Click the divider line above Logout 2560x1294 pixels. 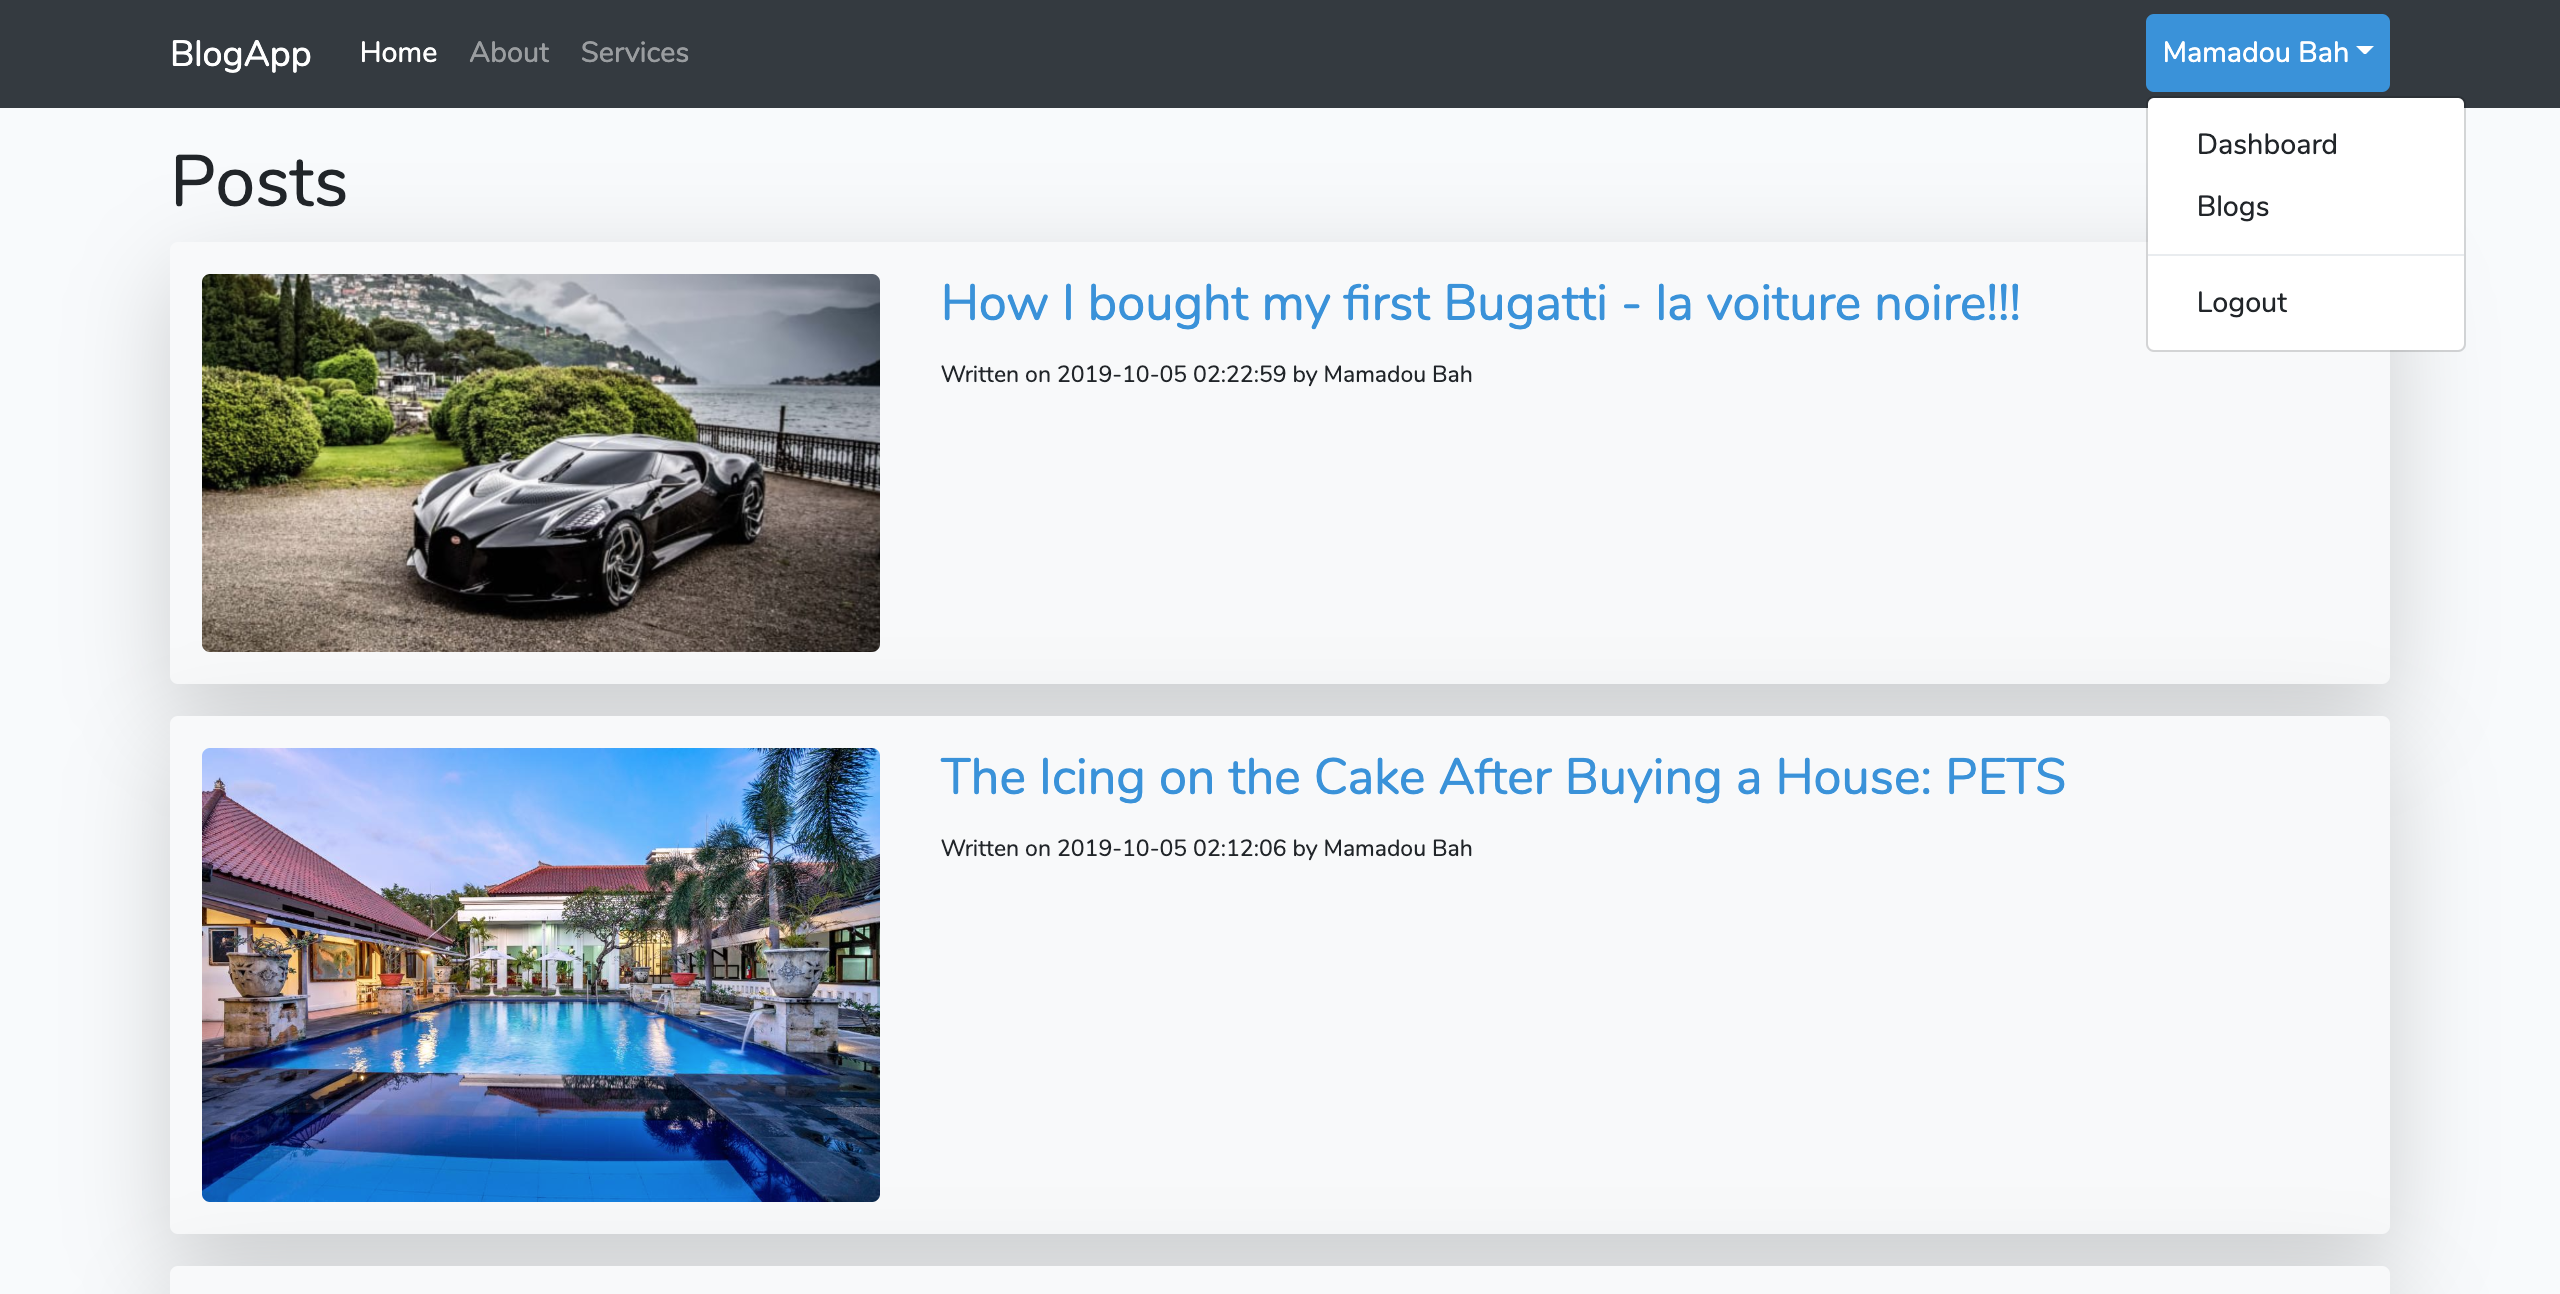pyautogui.click(x=2305, y=255)
